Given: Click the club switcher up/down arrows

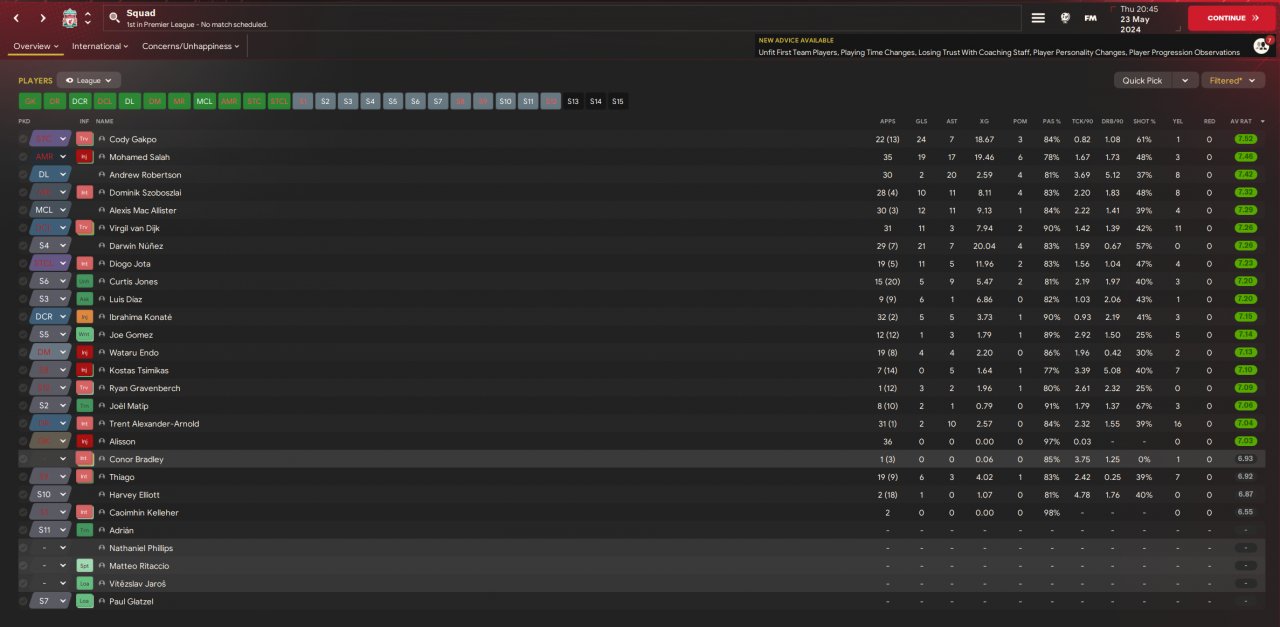Looking at the screenshot, I should click(88, 18).
